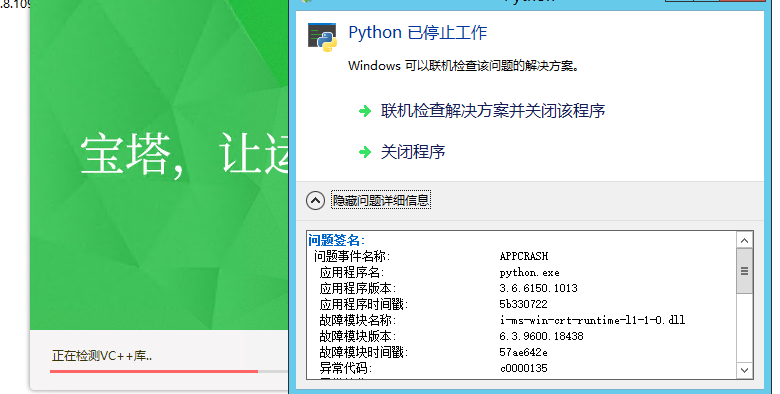Click the python.exe value
Viewport: 780px width, 394px height.
[529, 273]
